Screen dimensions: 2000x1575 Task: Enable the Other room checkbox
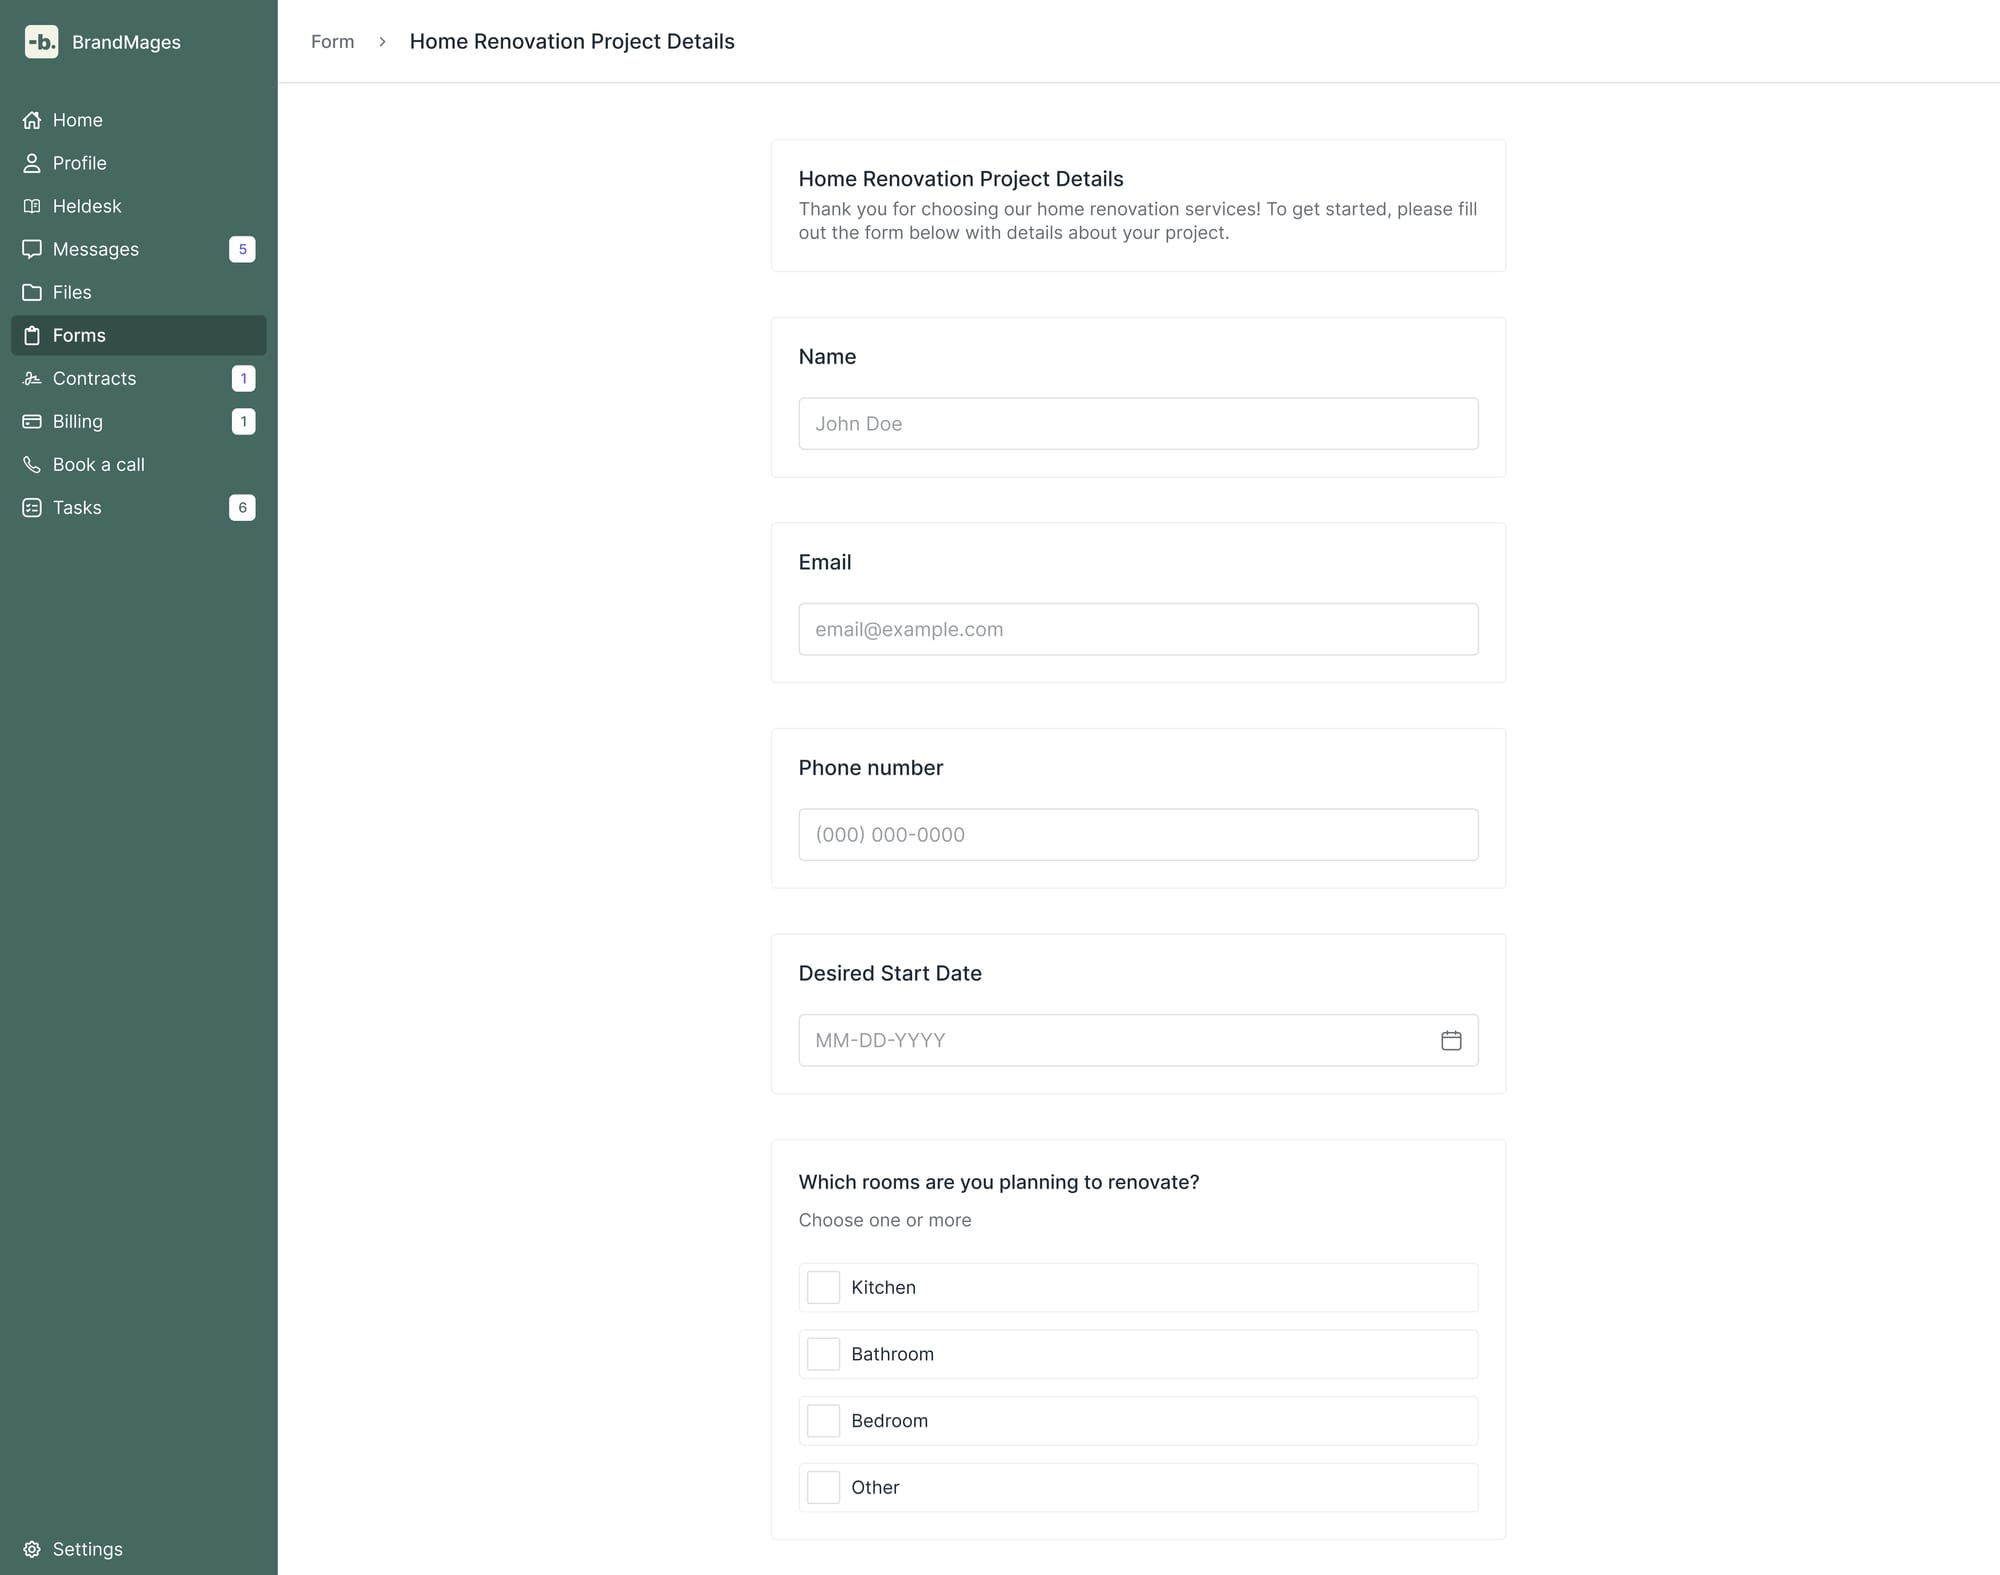(823, 1487)
